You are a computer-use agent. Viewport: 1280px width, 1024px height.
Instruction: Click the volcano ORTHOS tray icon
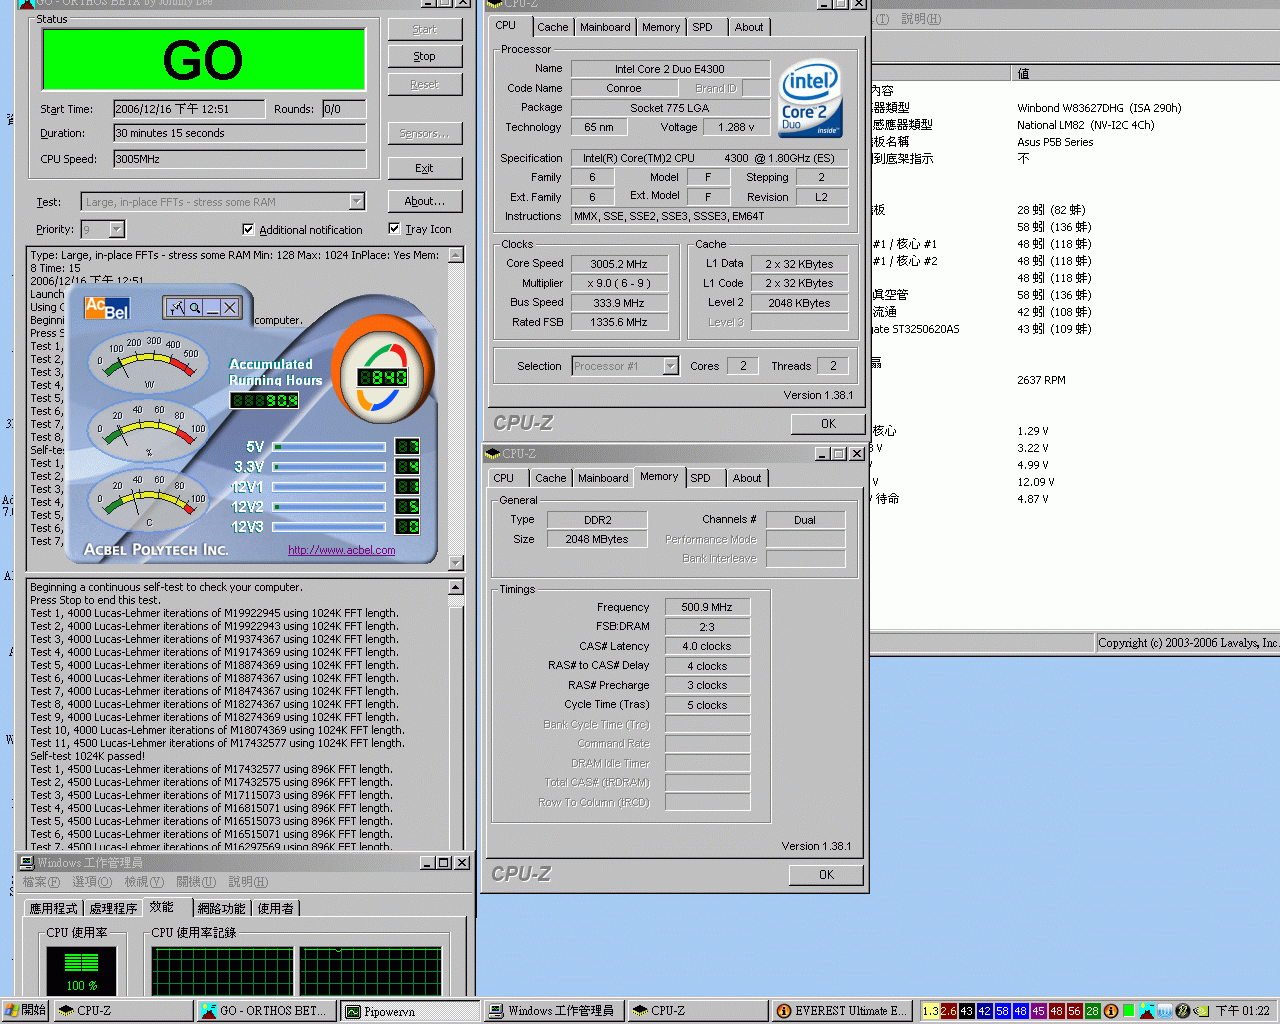(x=1147, y=1011)
